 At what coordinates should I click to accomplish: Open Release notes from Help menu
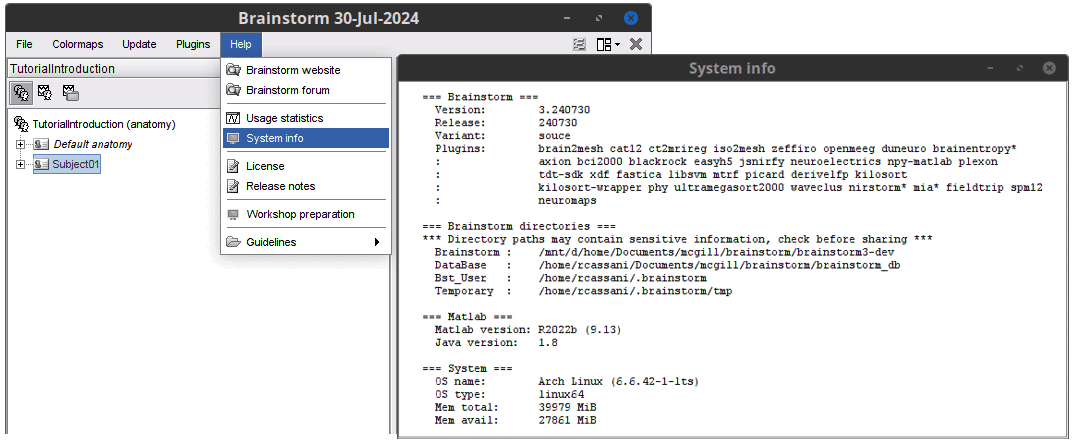click(x=280, y=186)
